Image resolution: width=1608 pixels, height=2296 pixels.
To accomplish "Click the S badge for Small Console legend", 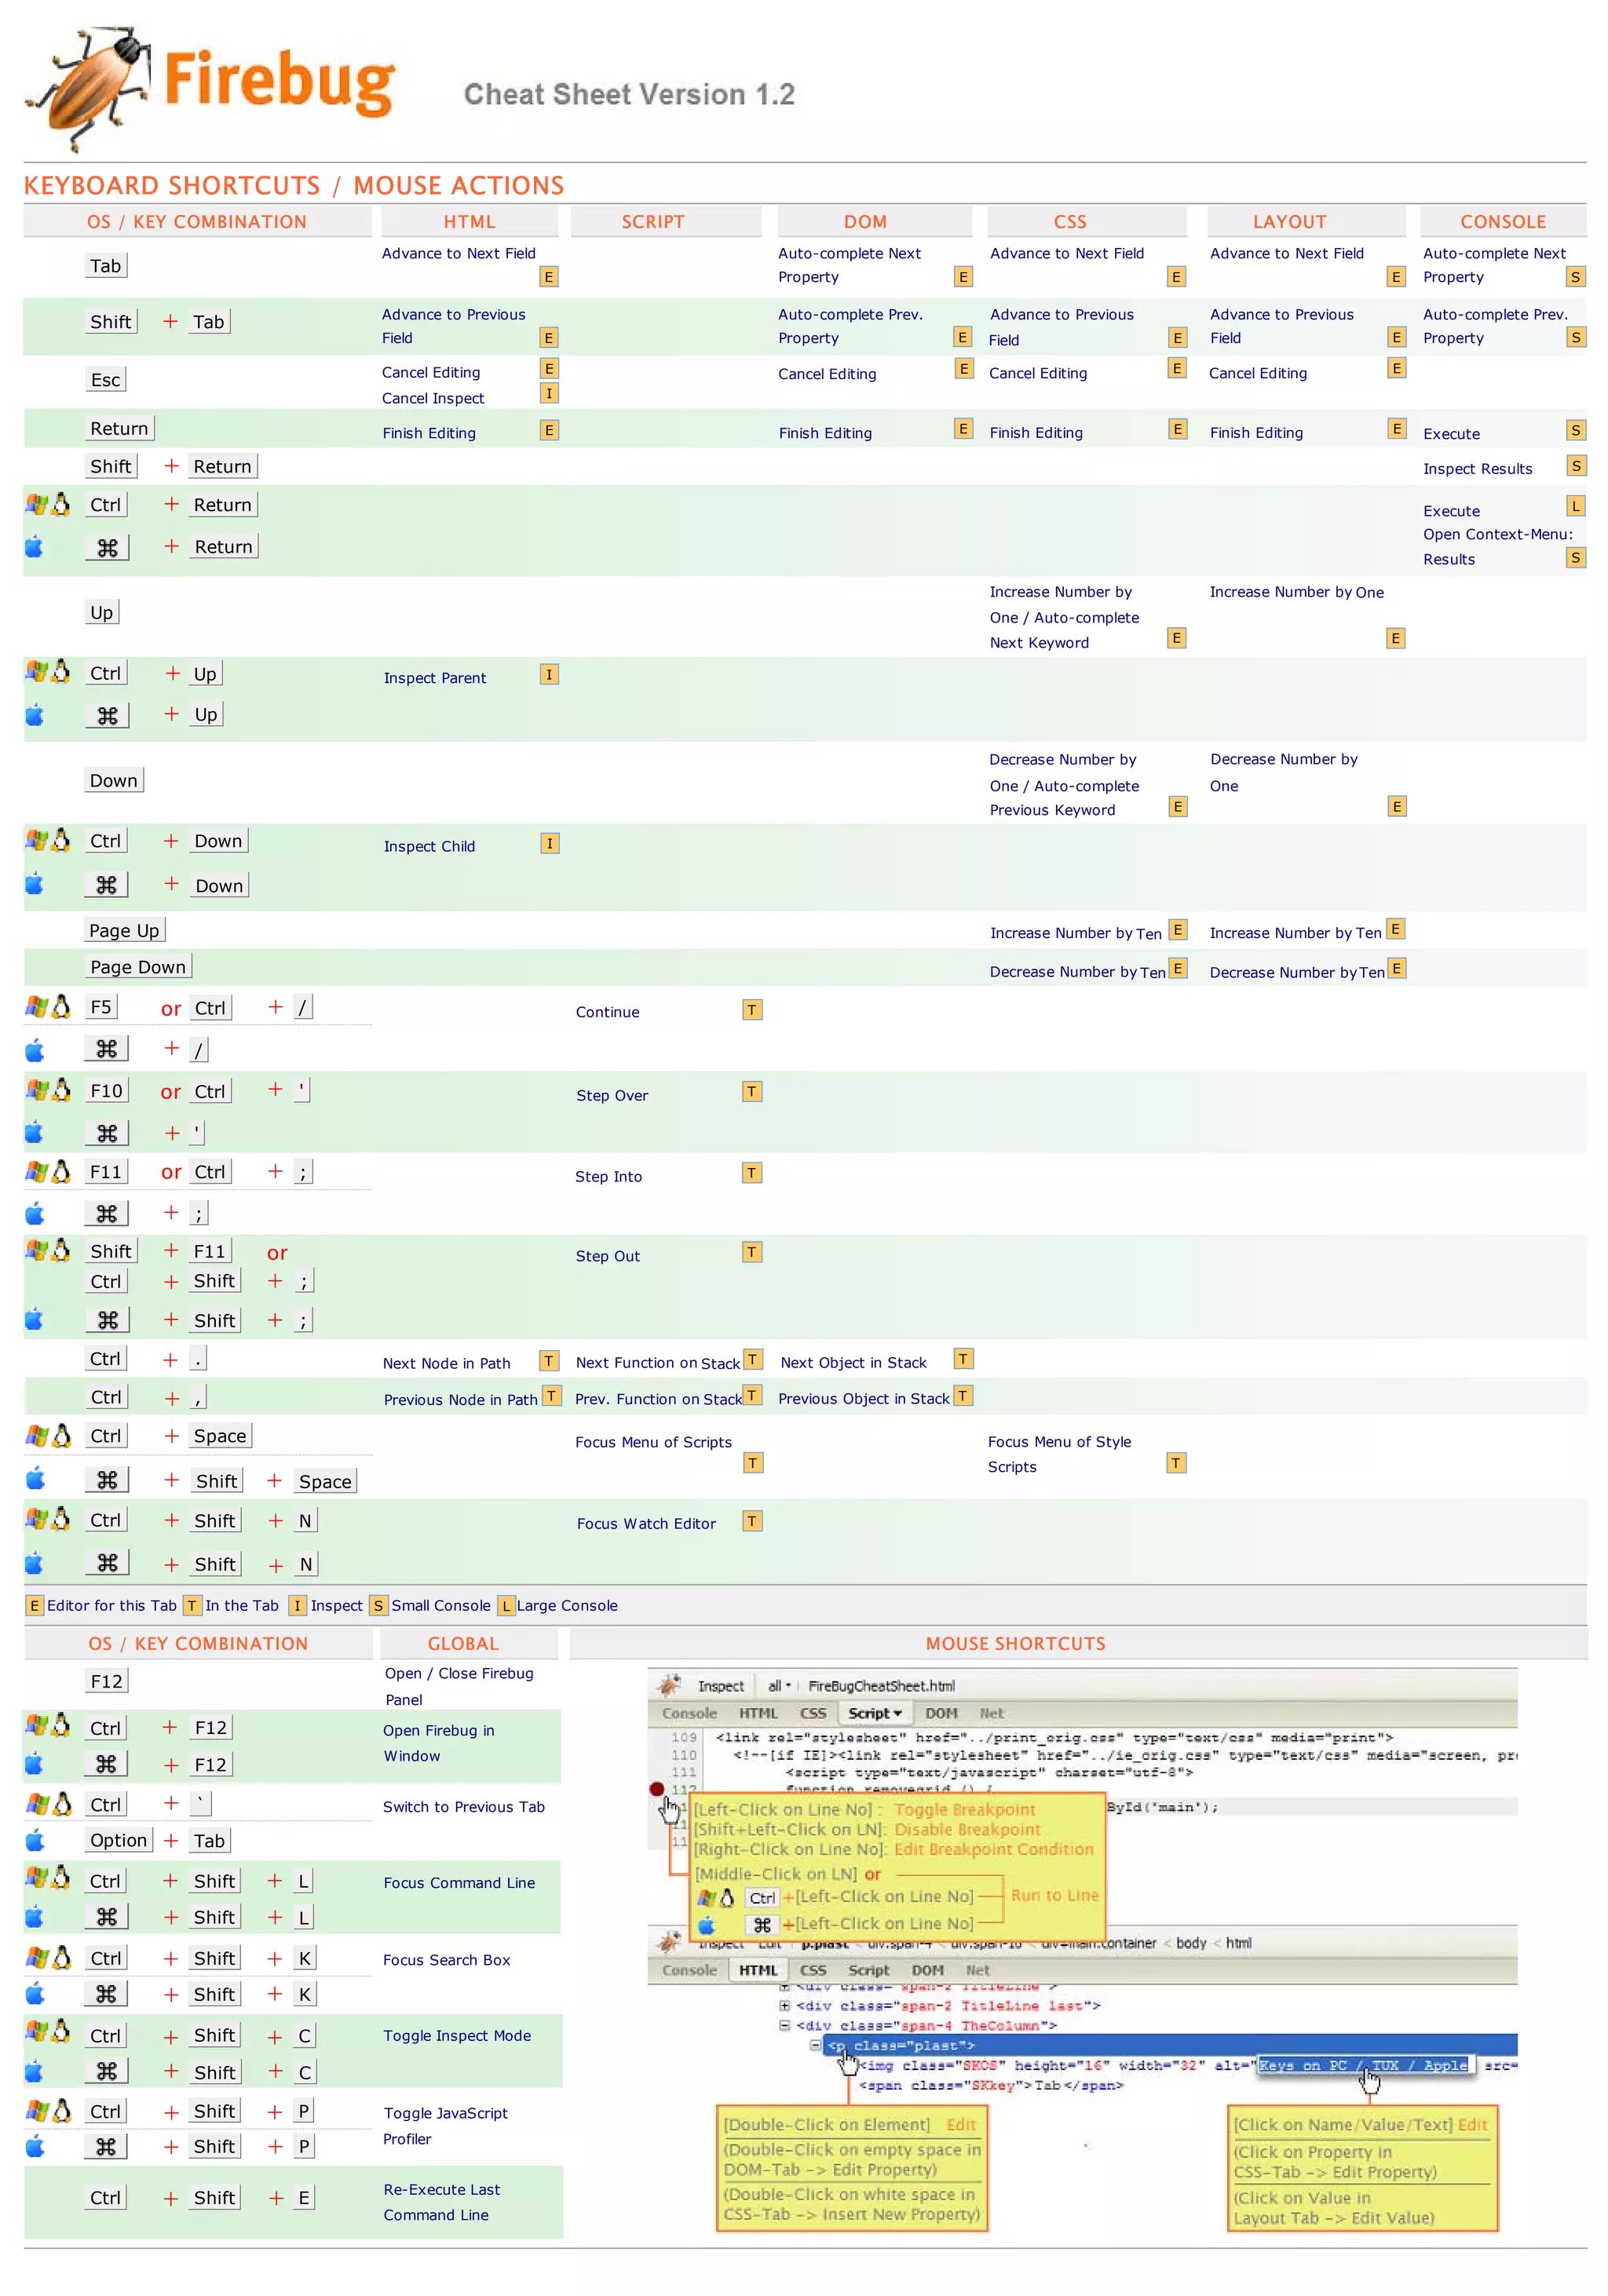I will [378, 1605].
